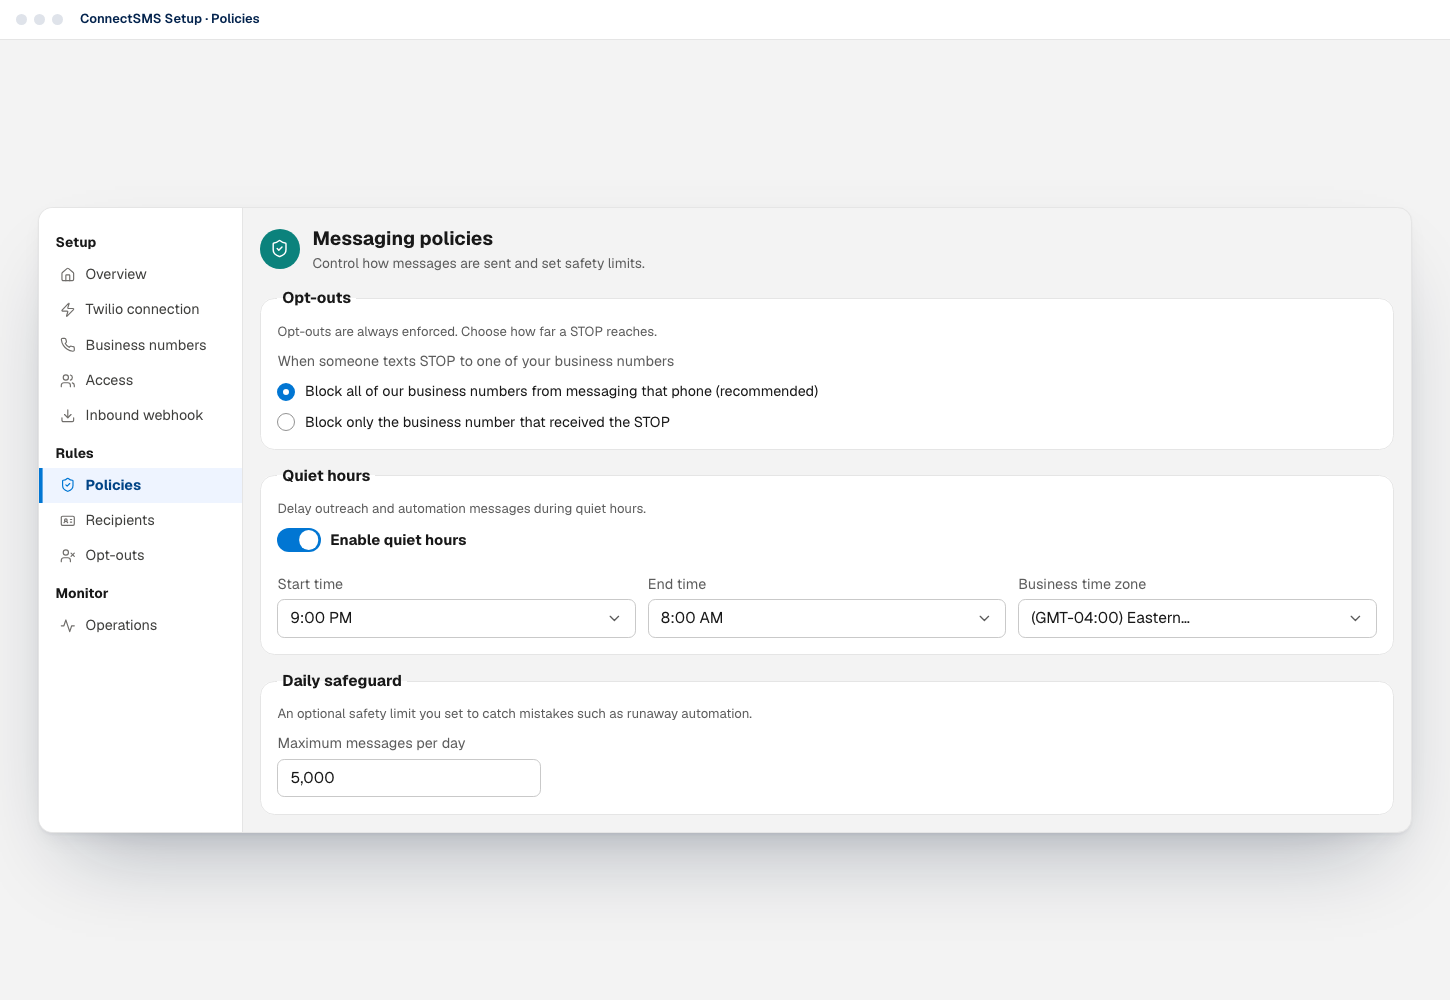Click the Quiet hours section title
This screenshot has height=1000, width=1450.
click(326, 476)
